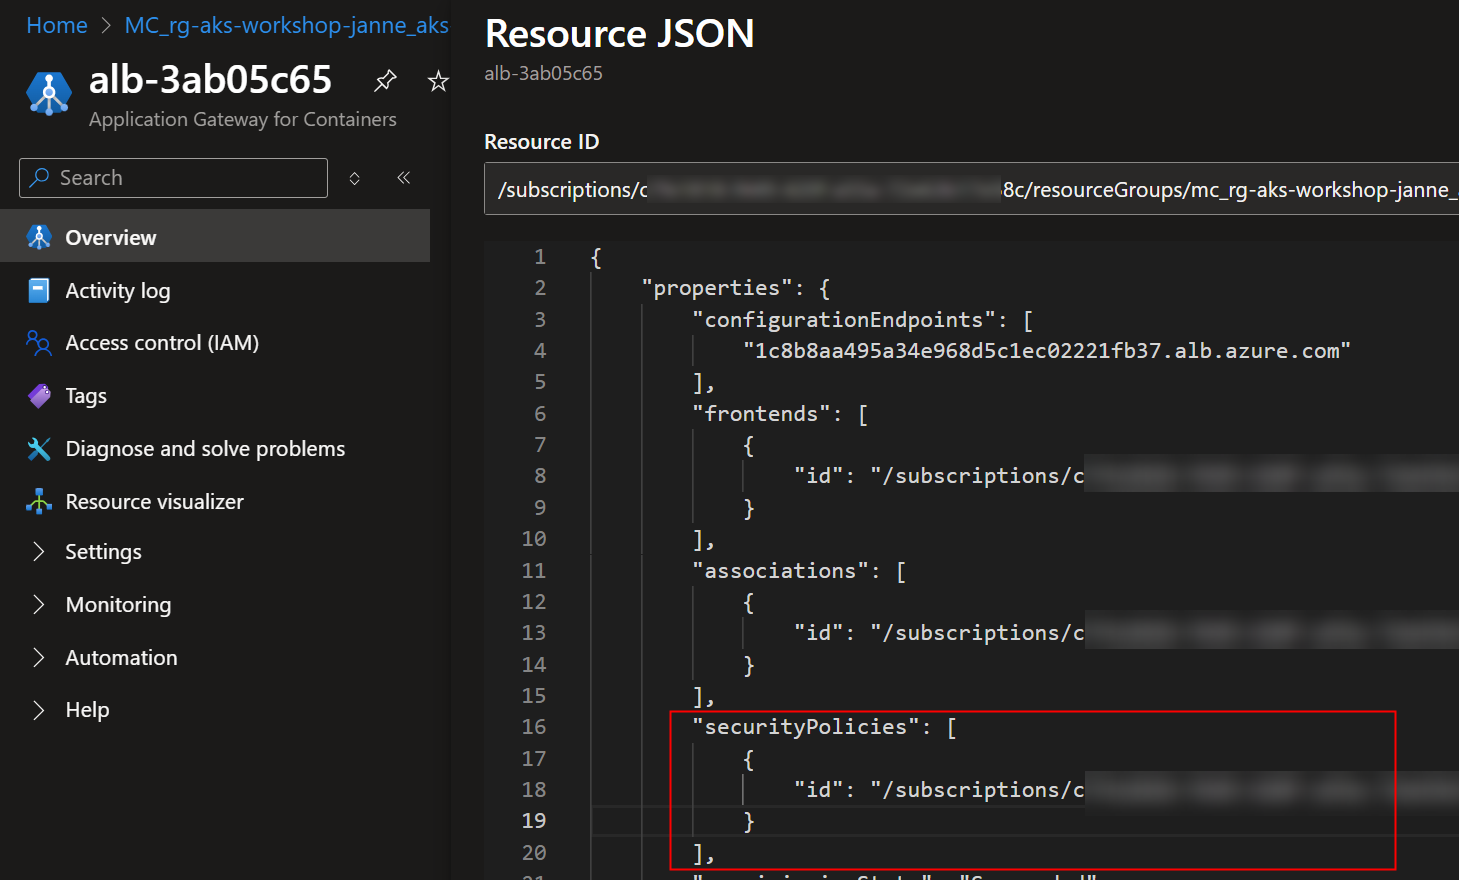Viewport: 1459px width, 880px height.
Task: Collapse the sidebar with double chevron
Action: pos(404,178)
